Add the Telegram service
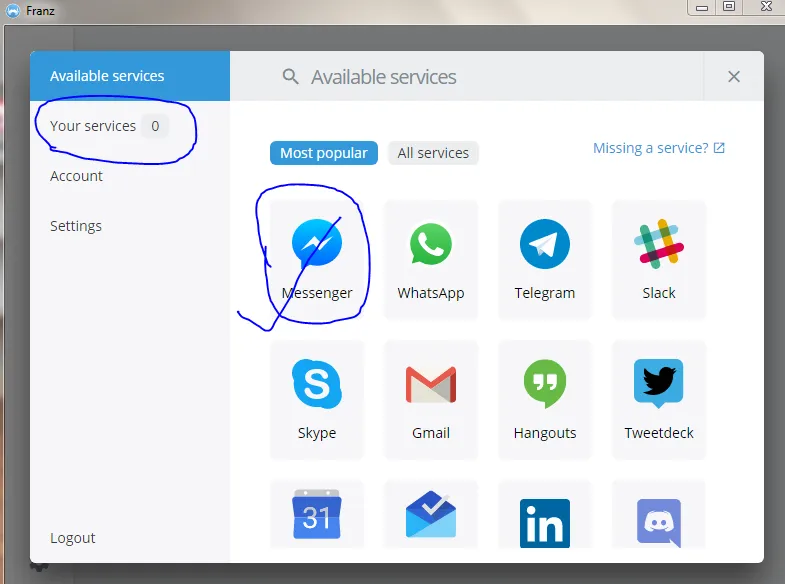The height and width of the screenshot is (584, 785). 545,260
